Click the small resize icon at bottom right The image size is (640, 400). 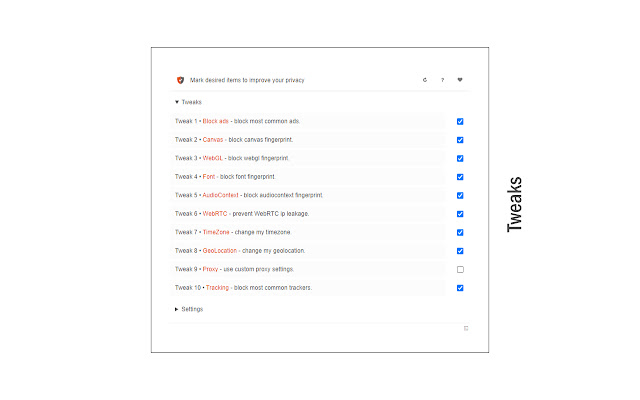466,328
